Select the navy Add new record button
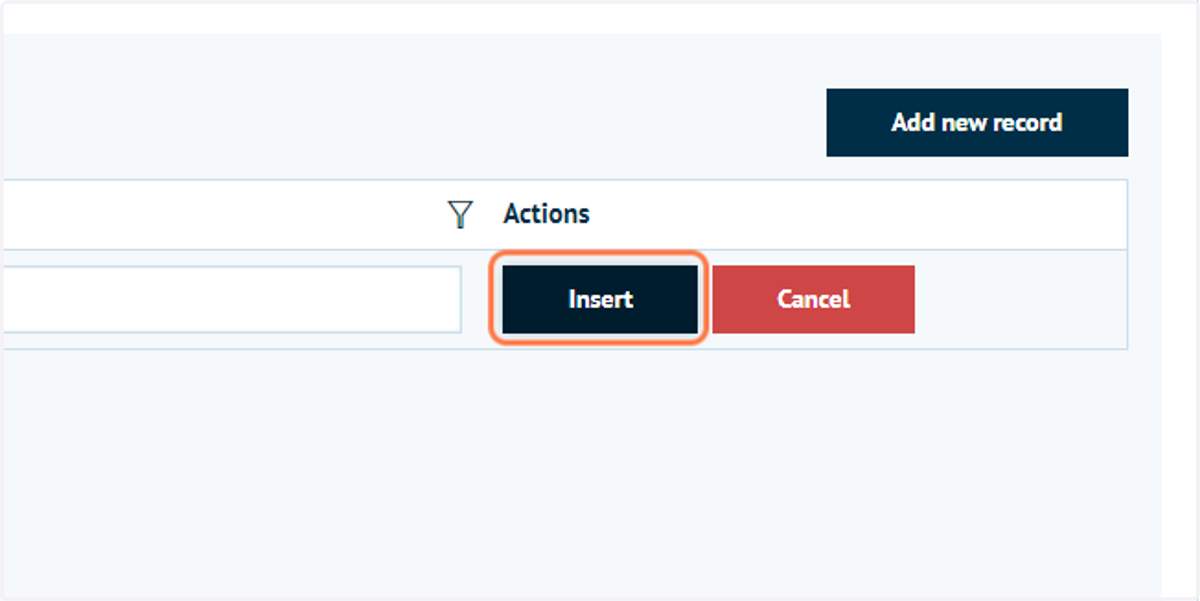This screenshot has width=1200, height=601. (977, 123)
